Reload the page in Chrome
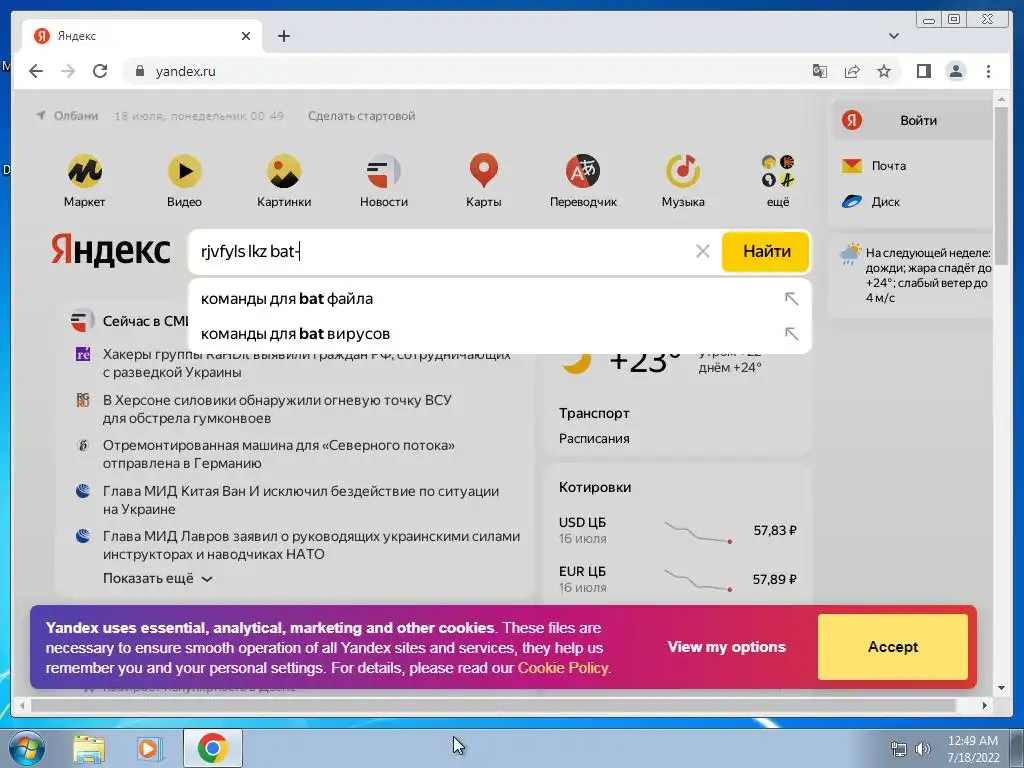Screen dimensions: 1024x768 coord(100,71)
